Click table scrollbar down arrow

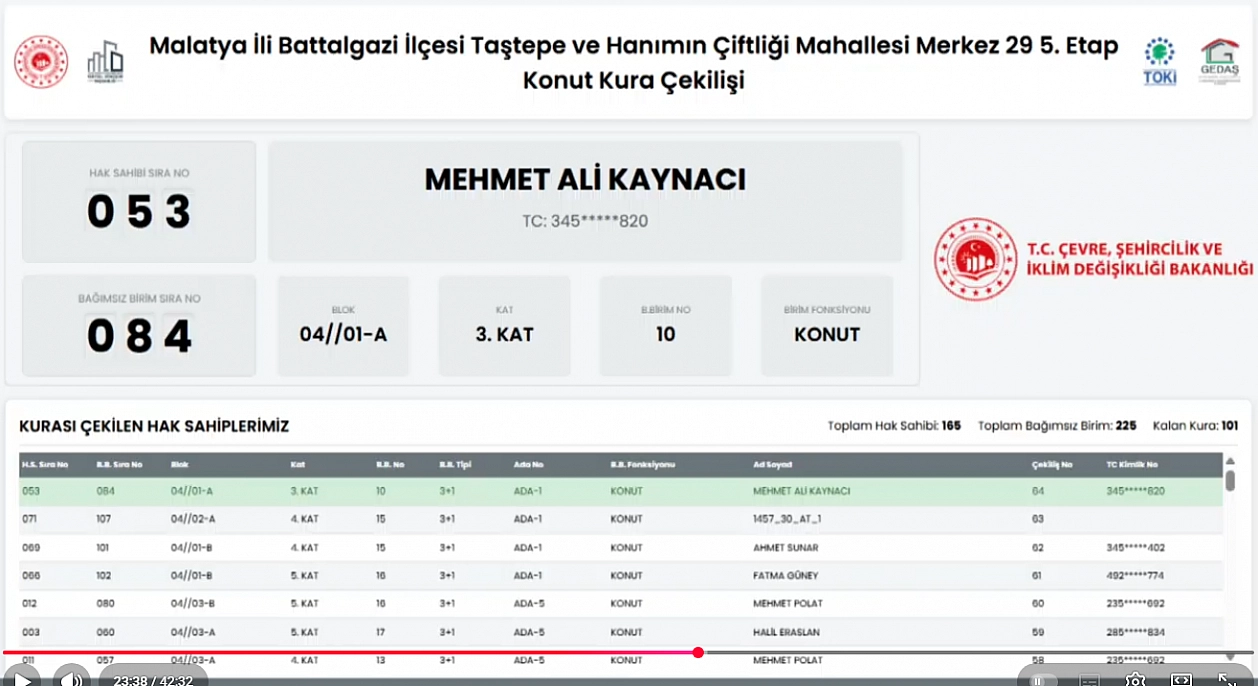[1230, 657]
